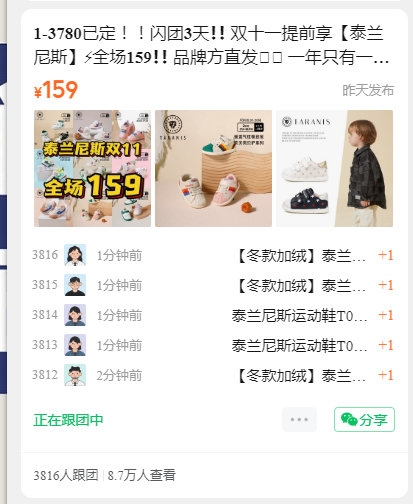Open the Taranis baby shoes middle image

213,168
